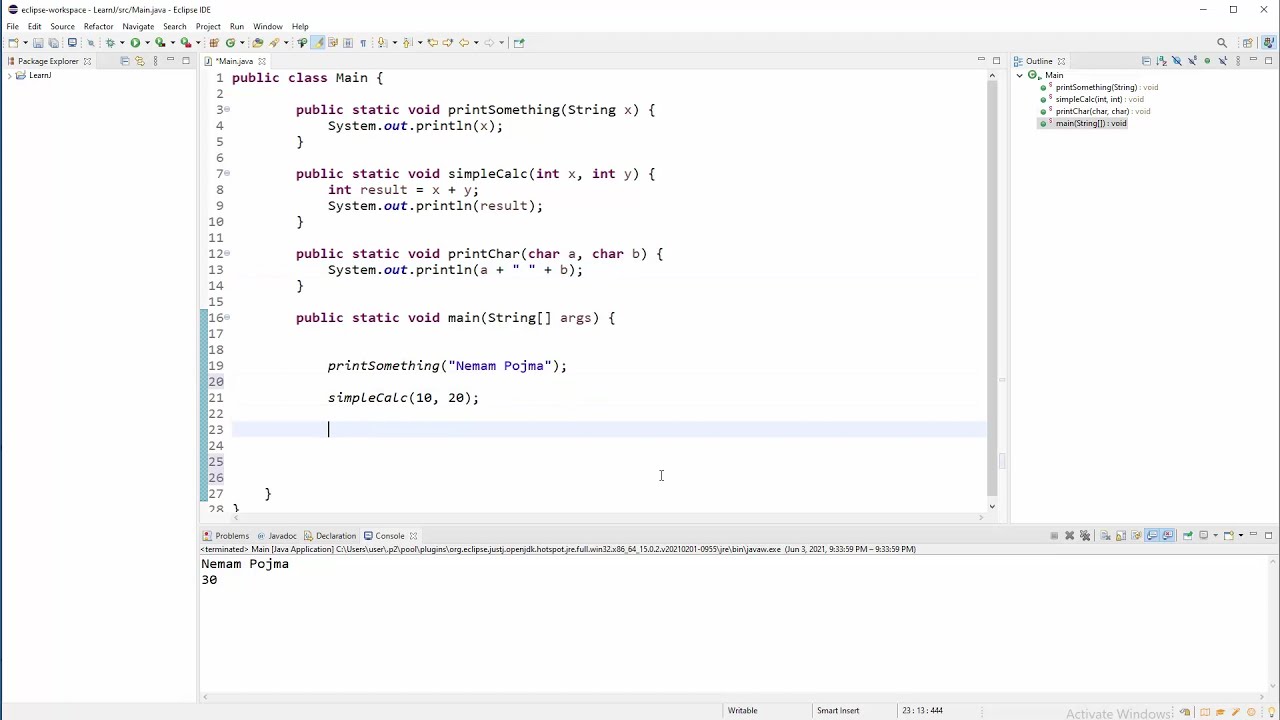Click the New file toolbar icon
The width and height of the screenshot is (1280, 720).
[x=14, y=42]
